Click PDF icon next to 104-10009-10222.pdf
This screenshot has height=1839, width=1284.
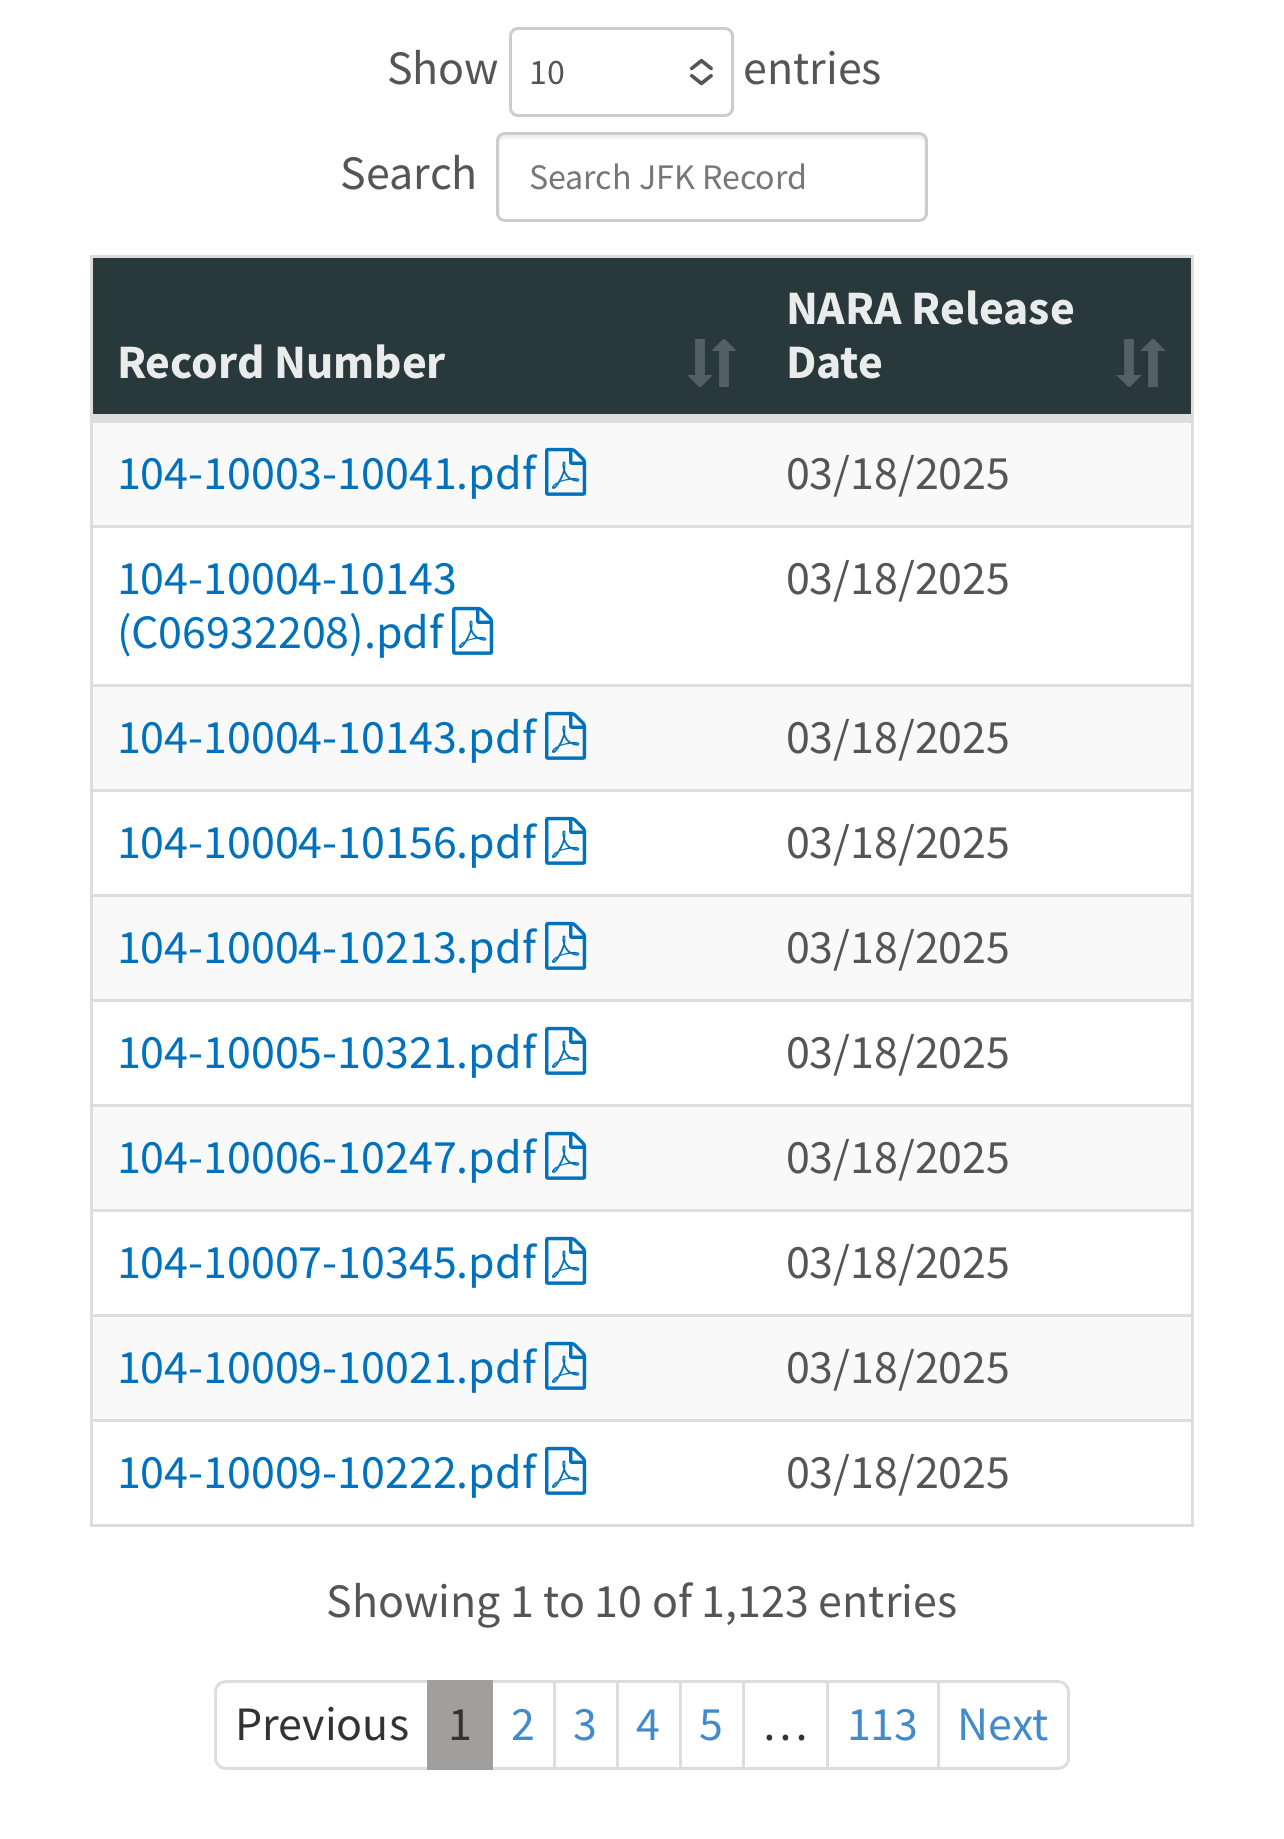[565, 1472]
